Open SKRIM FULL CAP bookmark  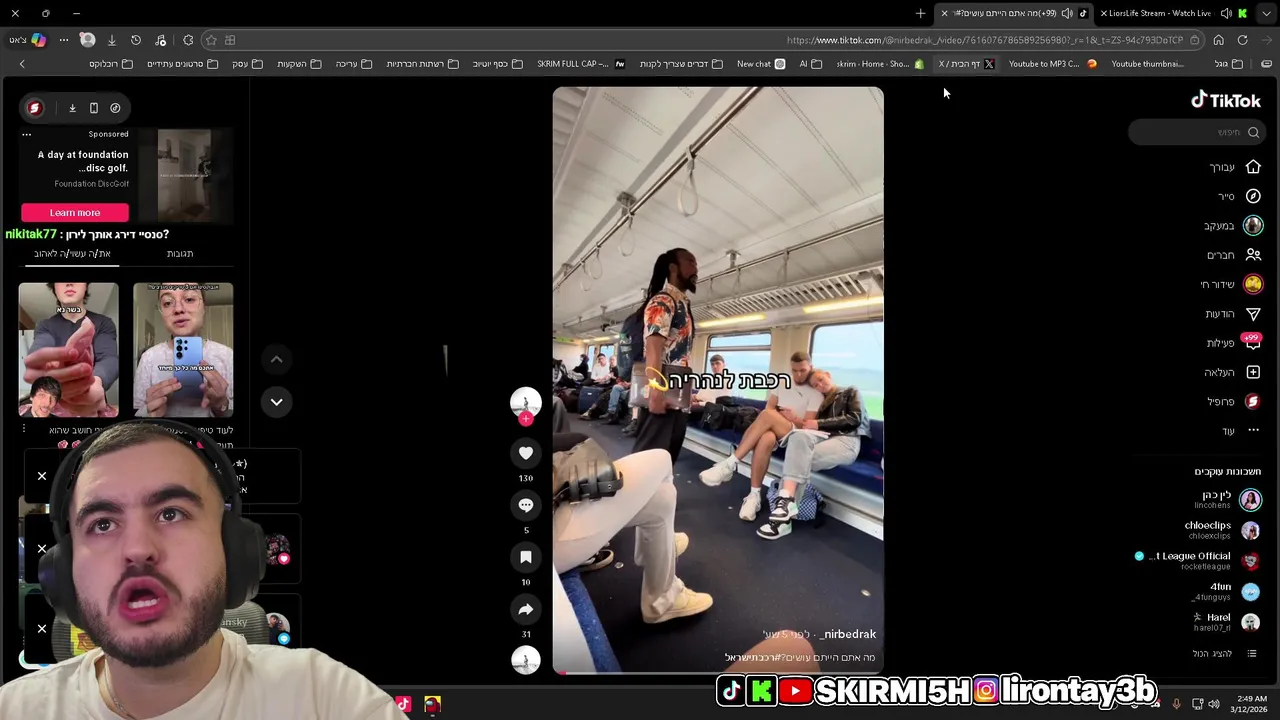[x=581, y=64]
